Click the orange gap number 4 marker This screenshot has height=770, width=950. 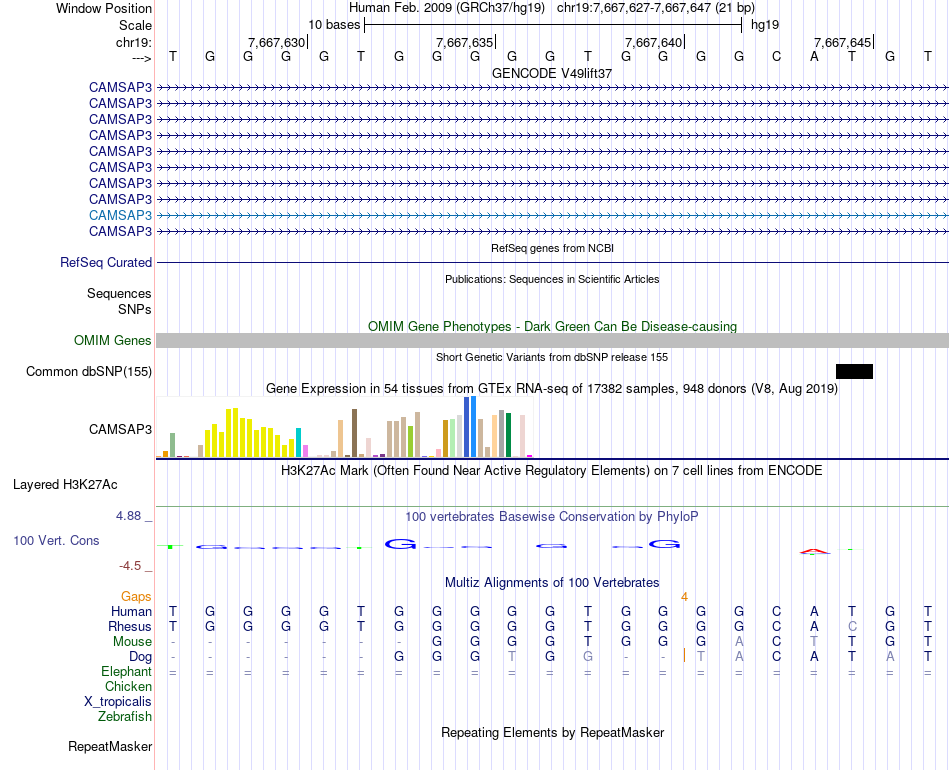pos(684,597)
